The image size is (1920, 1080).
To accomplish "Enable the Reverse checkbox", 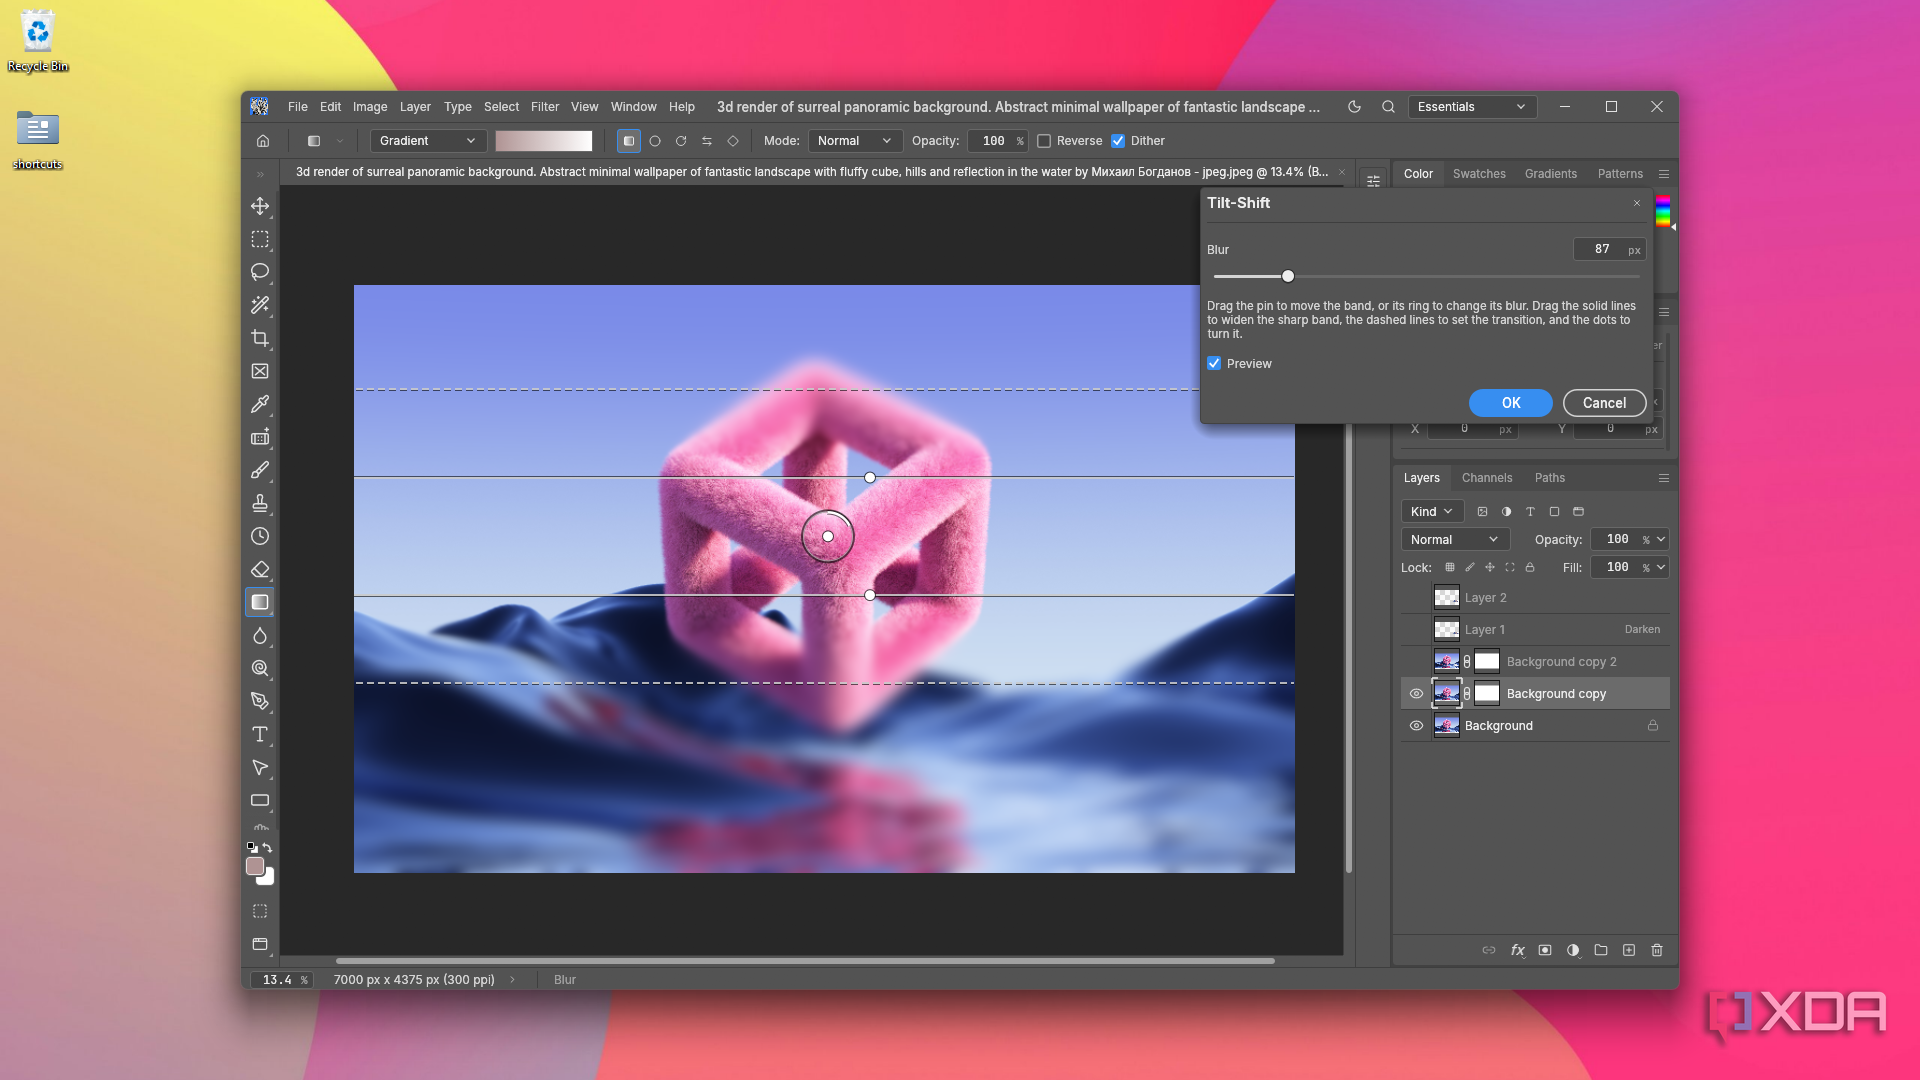I will [1044, 141].
